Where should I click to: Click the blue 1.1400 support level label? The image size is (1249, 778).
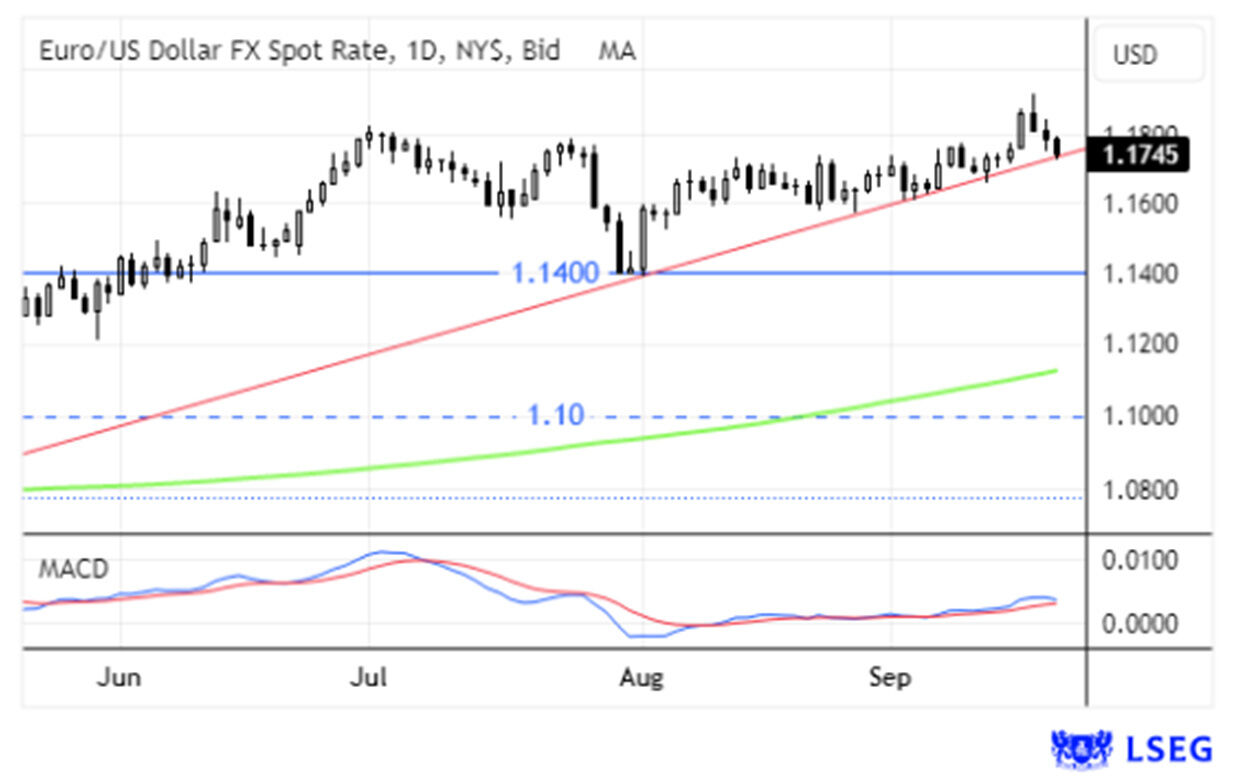(x=555, y=272)
